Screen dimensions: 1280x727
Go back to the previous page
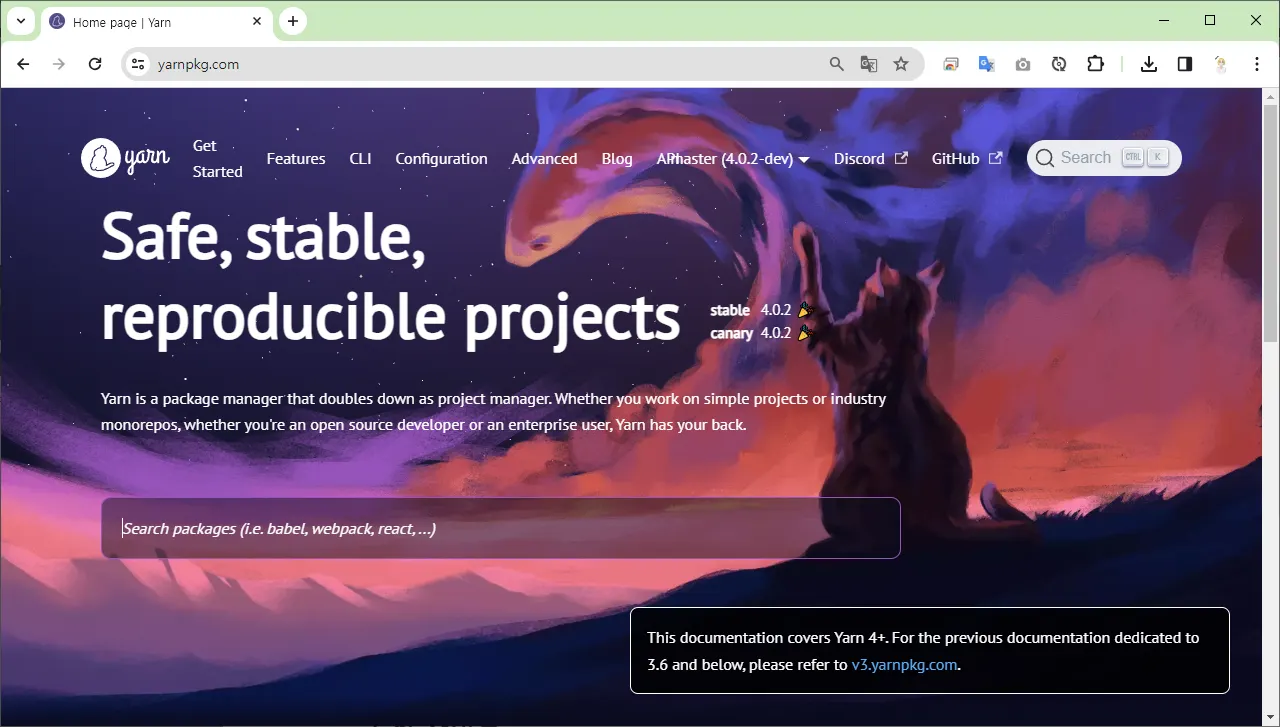[23, 64]
